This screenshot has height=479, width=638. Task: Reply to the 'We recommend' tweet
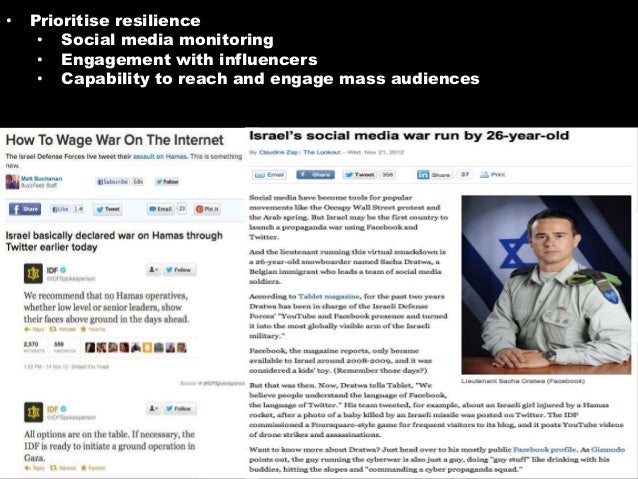click(x=35, y=329)
